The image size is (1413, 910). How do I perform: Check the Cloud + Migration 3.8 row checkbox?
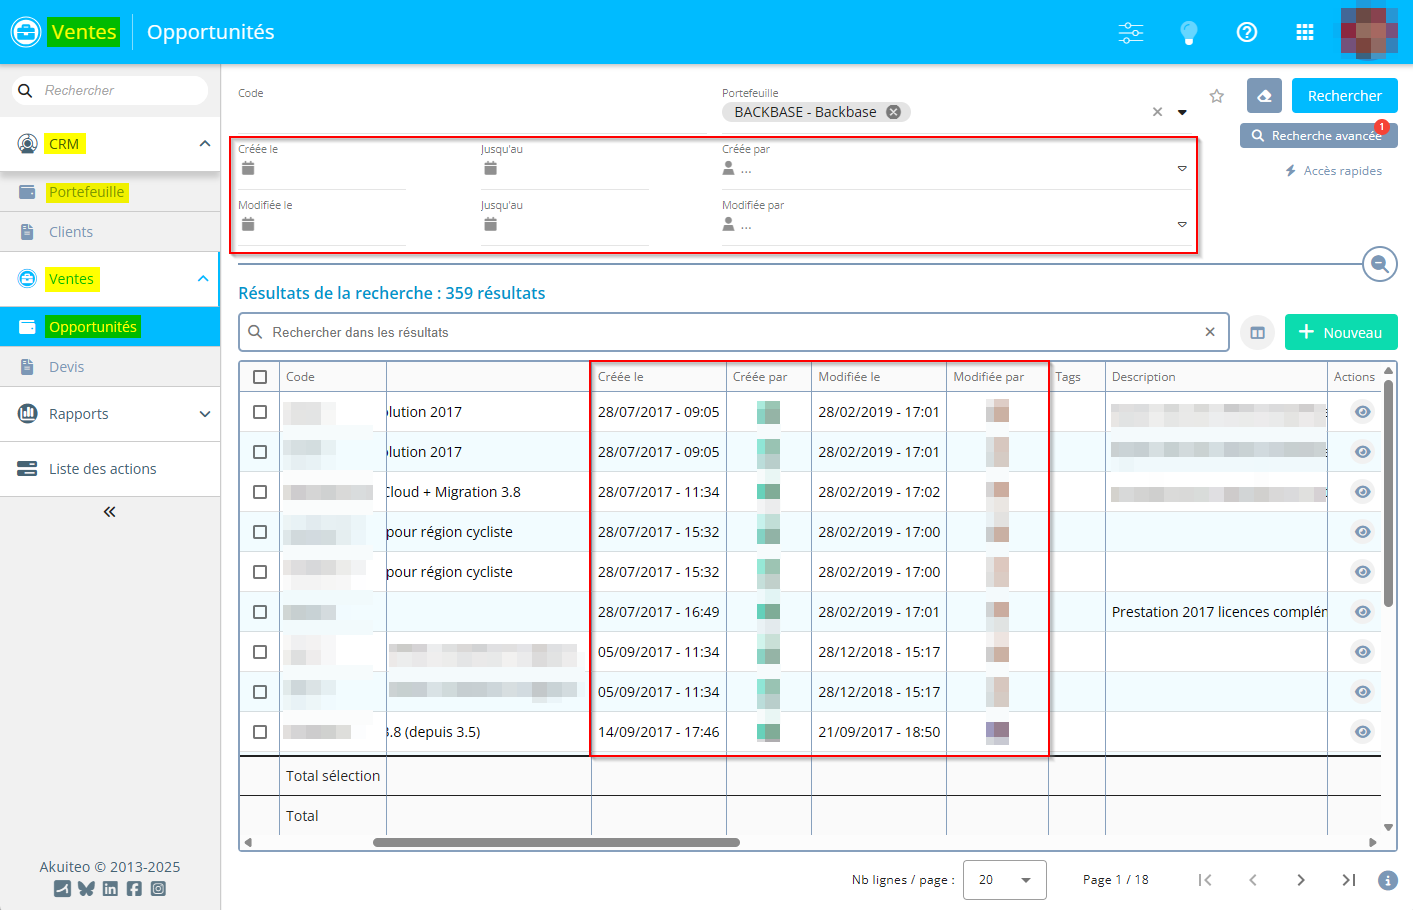tap(260, 492)
